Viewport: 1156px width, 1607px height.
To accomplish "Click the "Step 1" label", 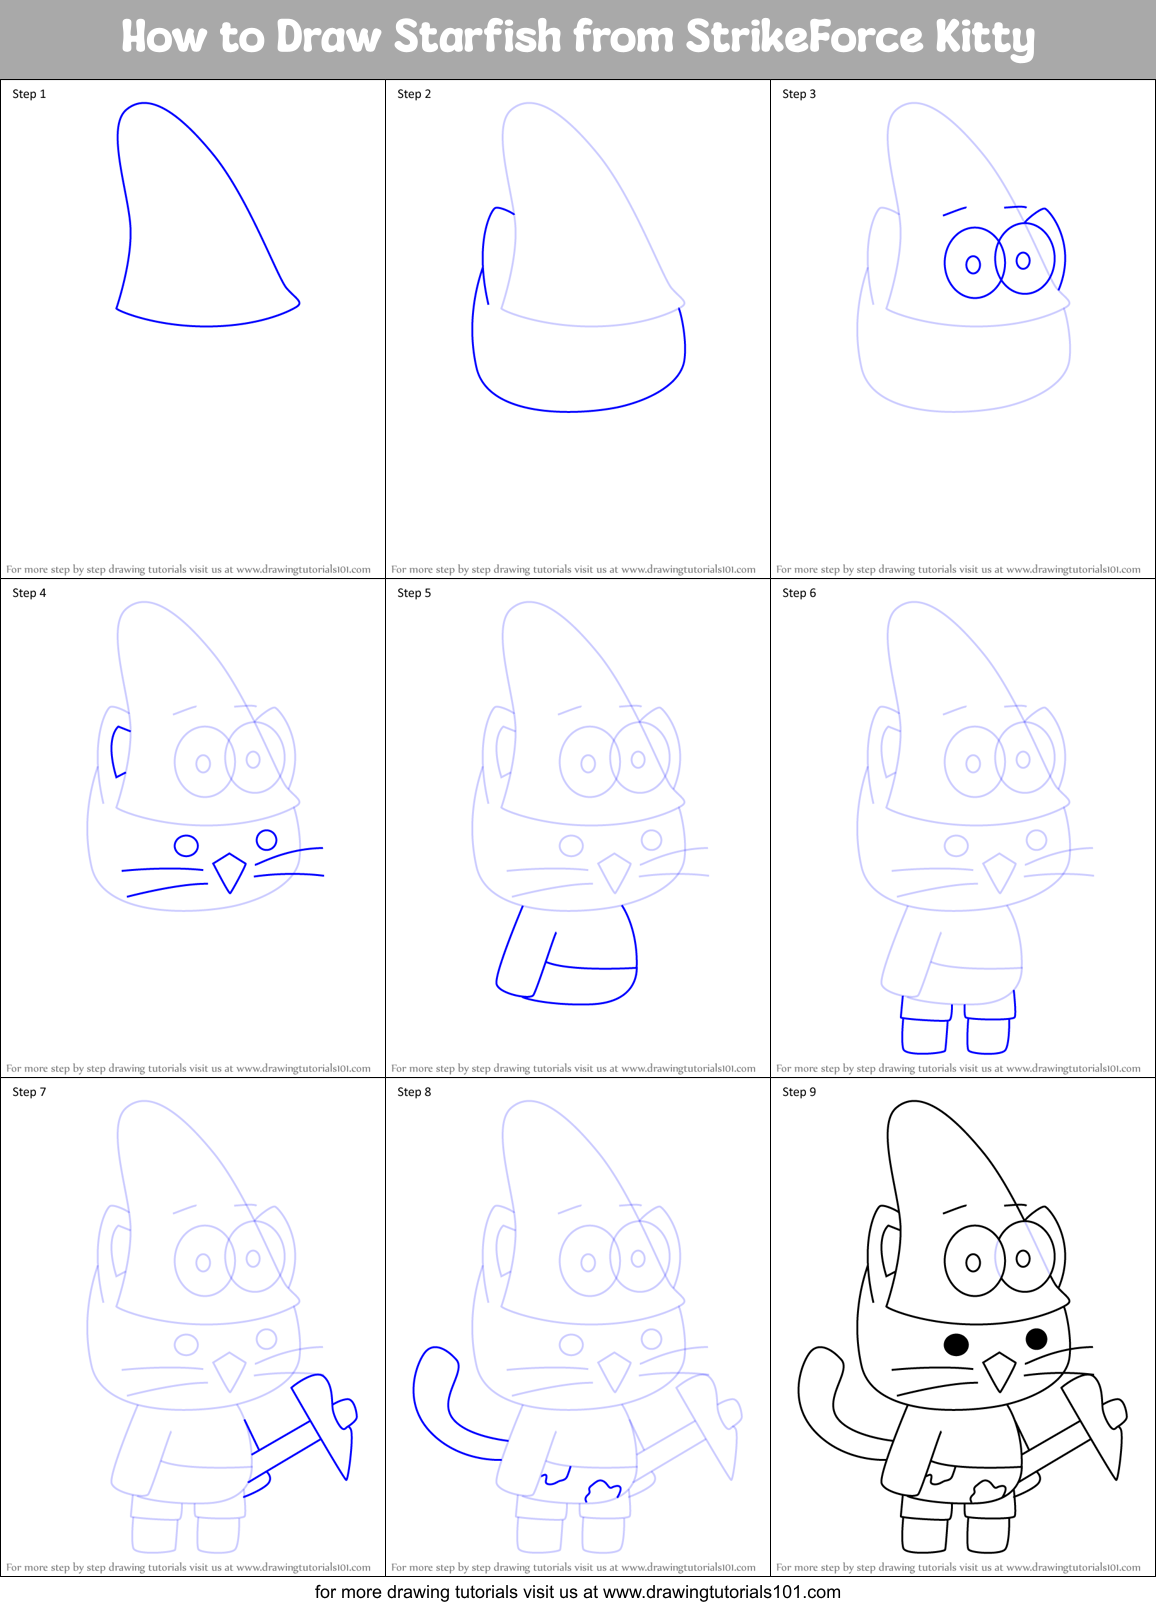I will pos(29,94).
